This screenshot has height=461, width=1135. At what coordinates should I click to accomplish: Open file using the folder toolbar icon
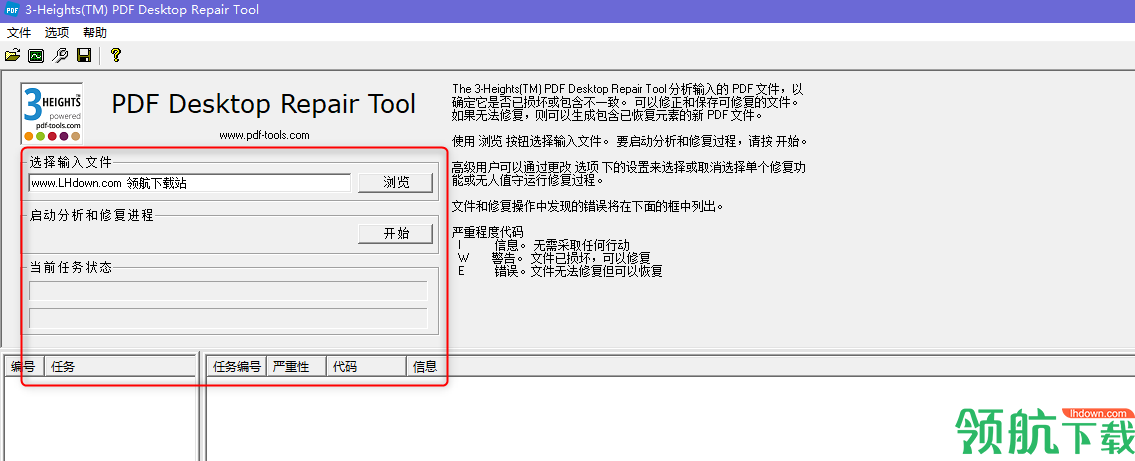coord(12,55)
